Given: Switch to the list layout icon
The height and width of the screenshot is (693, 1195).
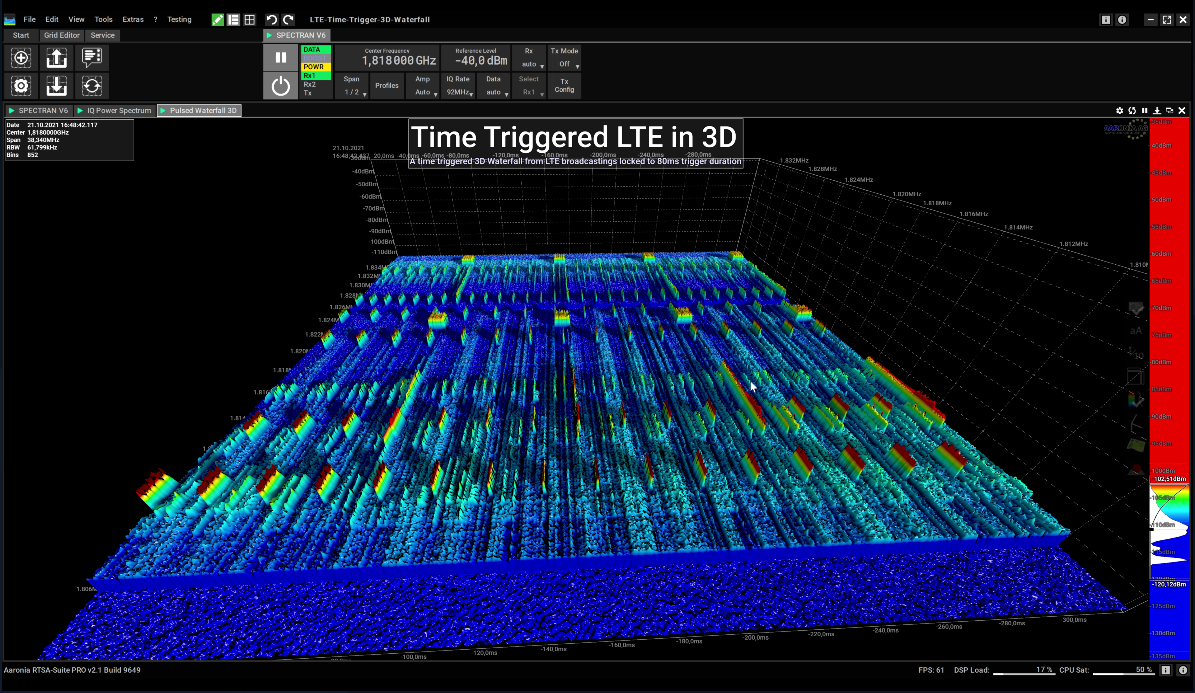Looking at the screenshot, I should (233, 20).
